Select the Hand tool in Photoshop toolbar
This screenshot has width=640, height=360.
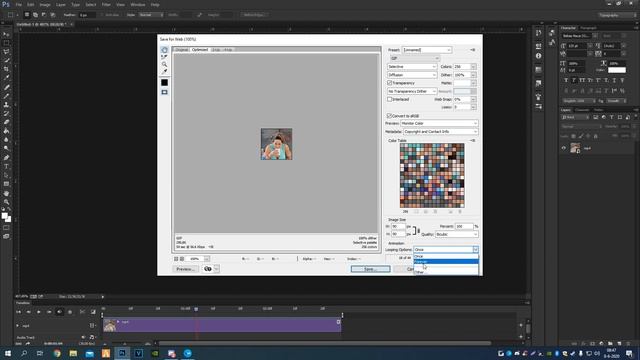coord(6,193)
